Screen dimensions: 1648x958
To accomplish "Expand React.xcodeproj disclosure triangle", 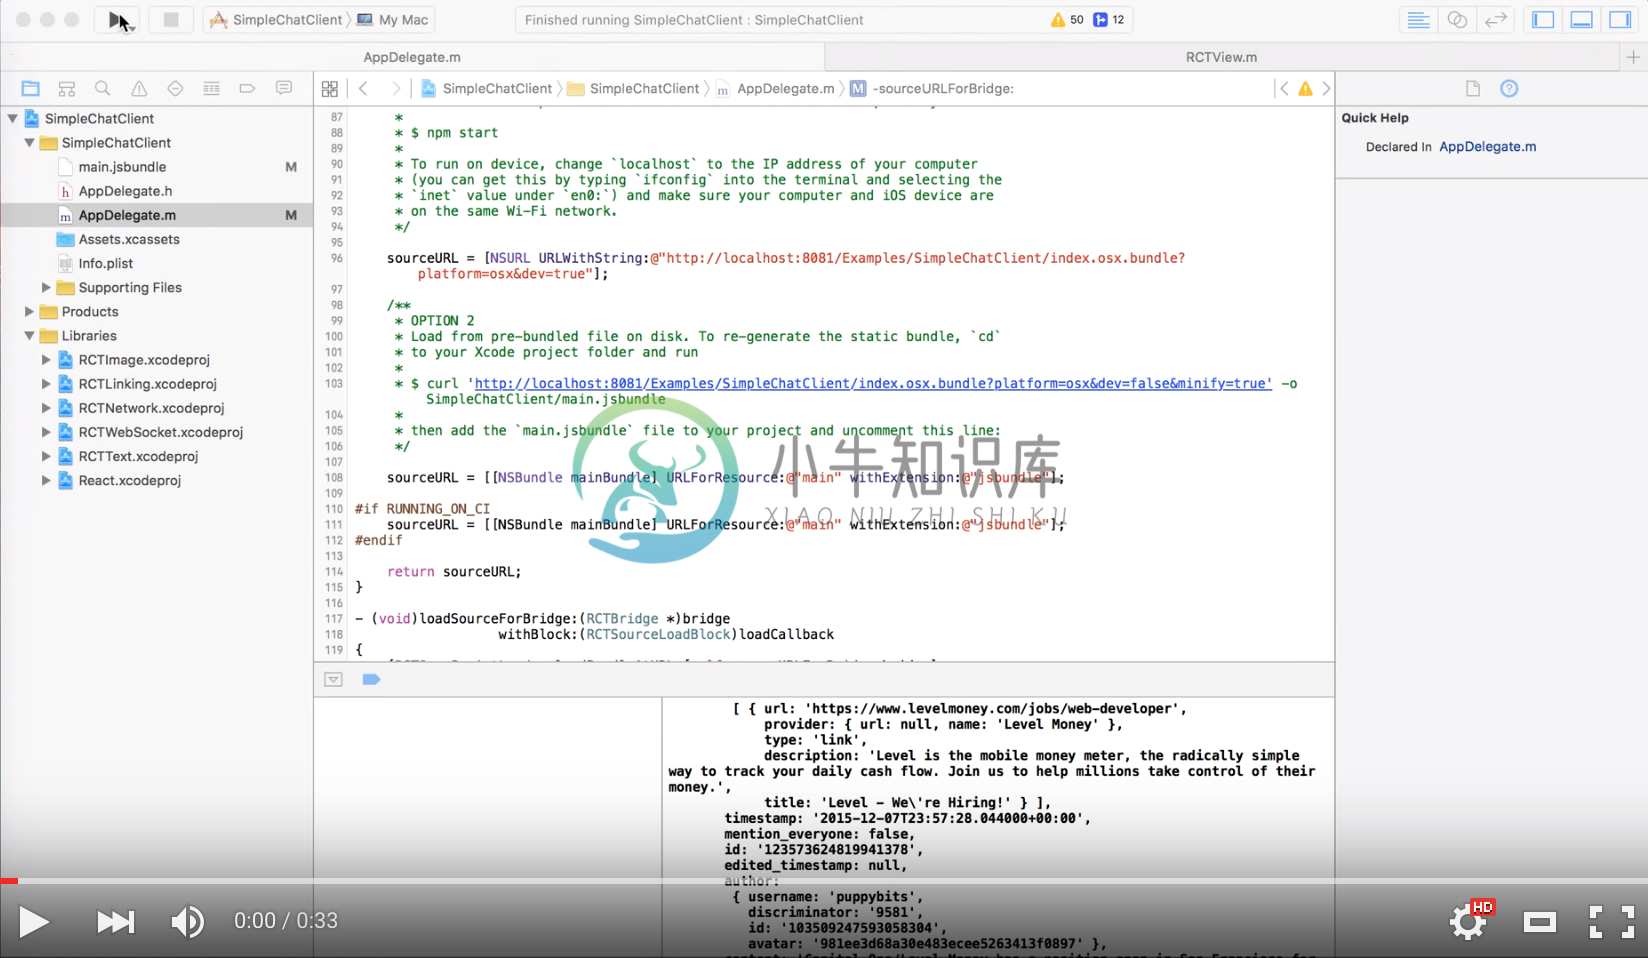I will click(x=46, y=480).
